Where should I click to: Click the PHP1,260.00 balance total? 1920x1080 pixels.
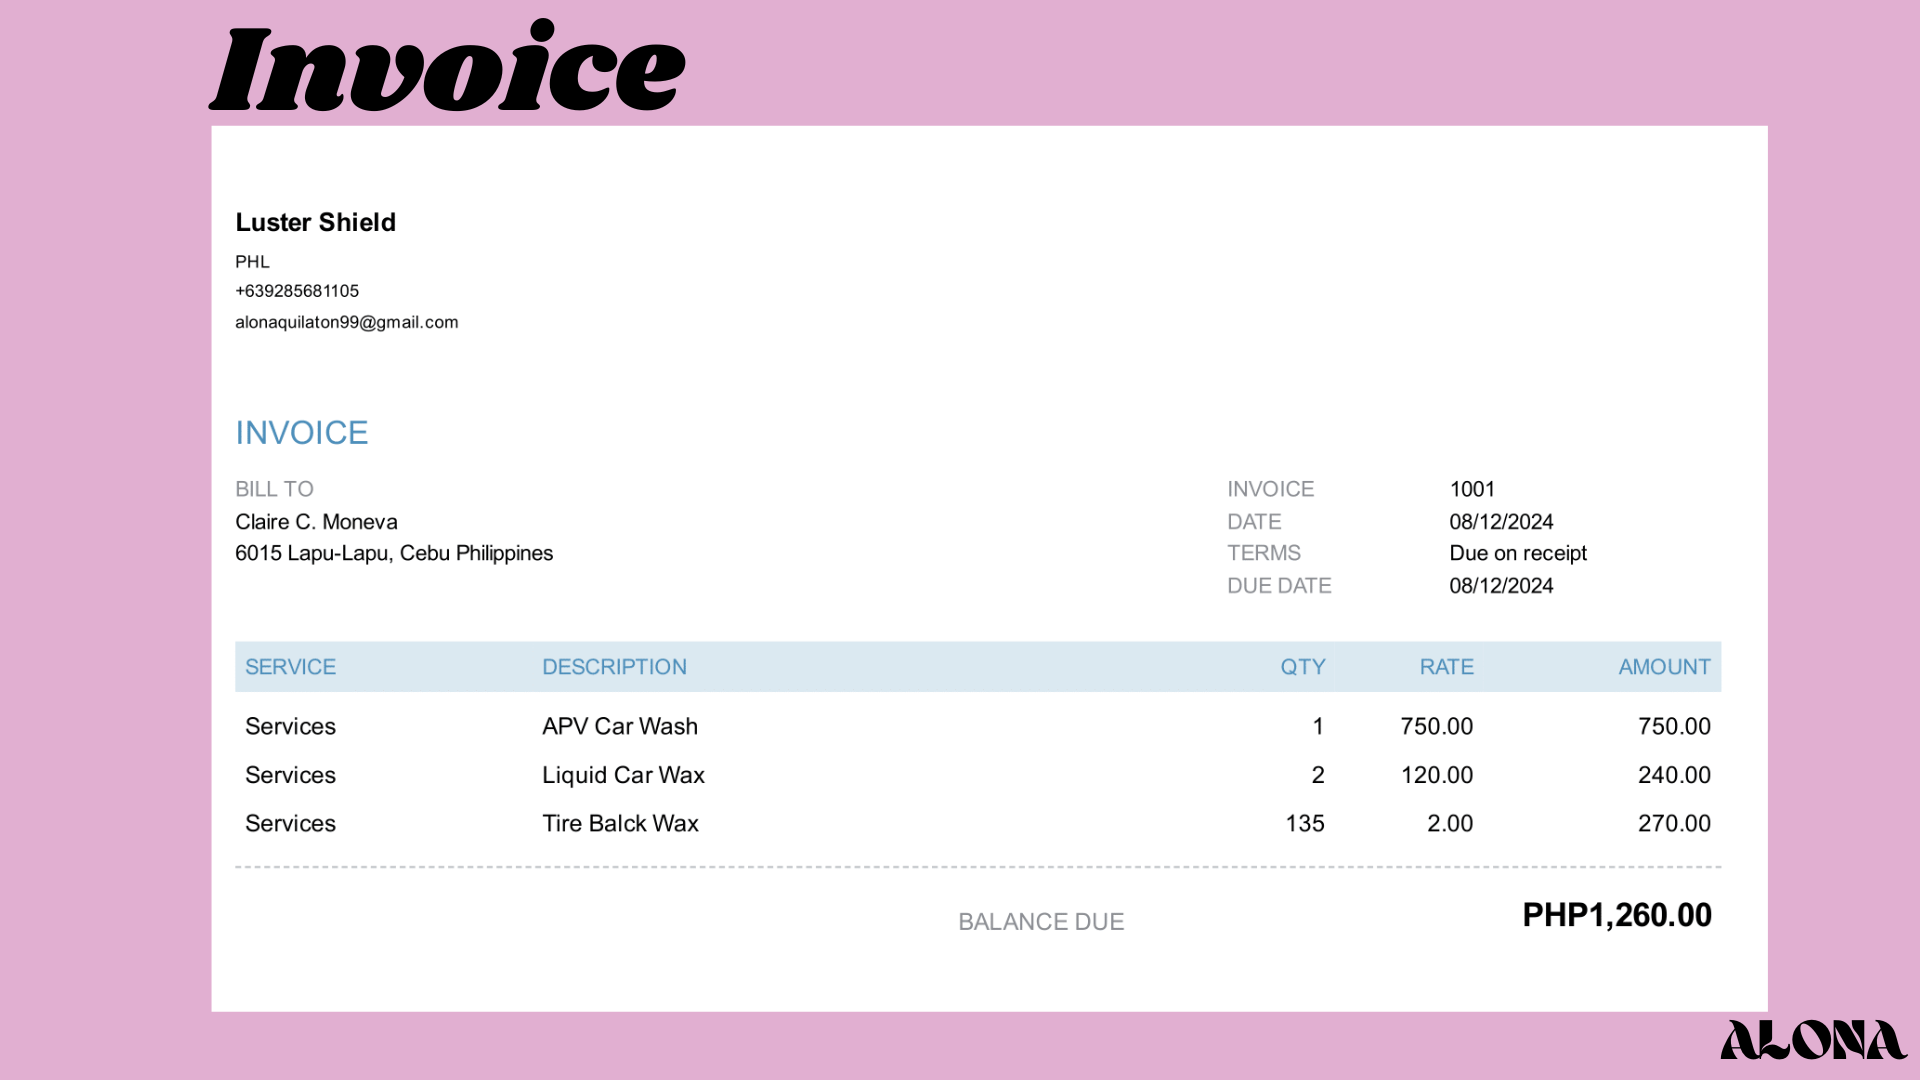click(1616, 915)
